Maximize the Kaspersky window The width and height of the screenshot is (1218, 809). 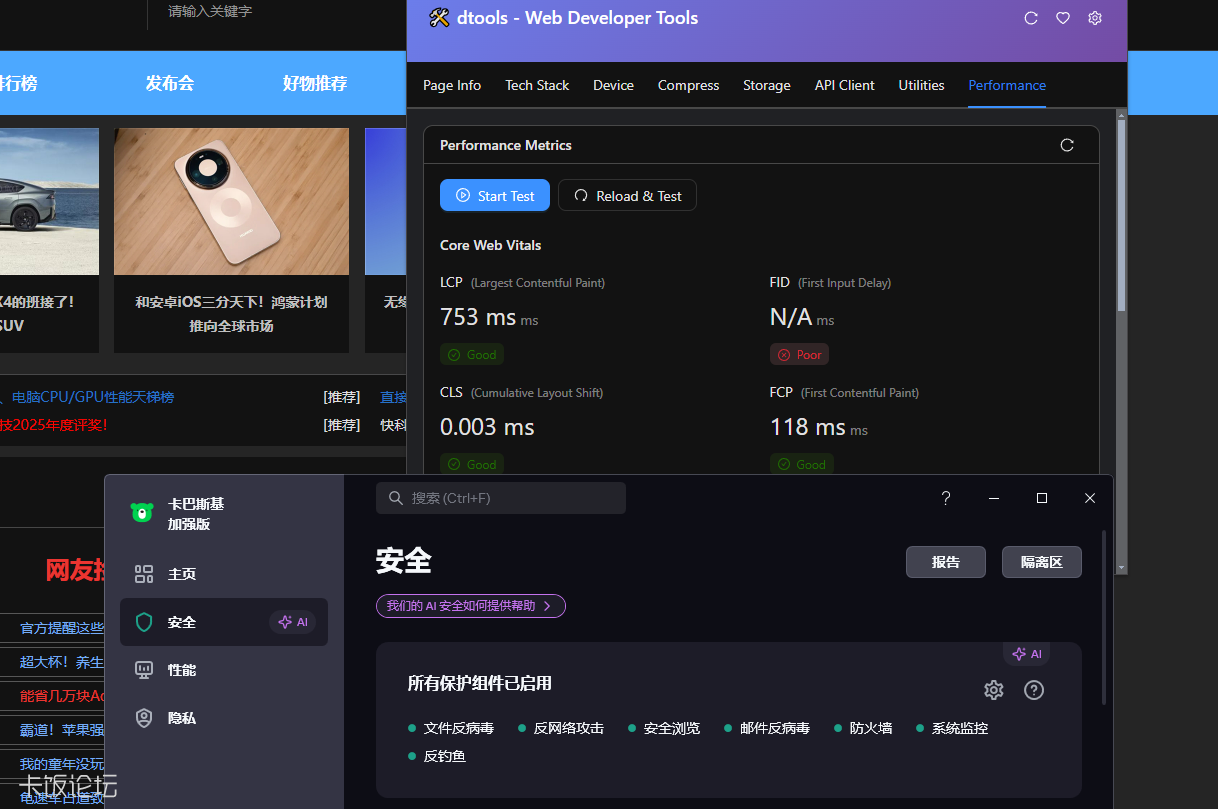coord(1042,498)
